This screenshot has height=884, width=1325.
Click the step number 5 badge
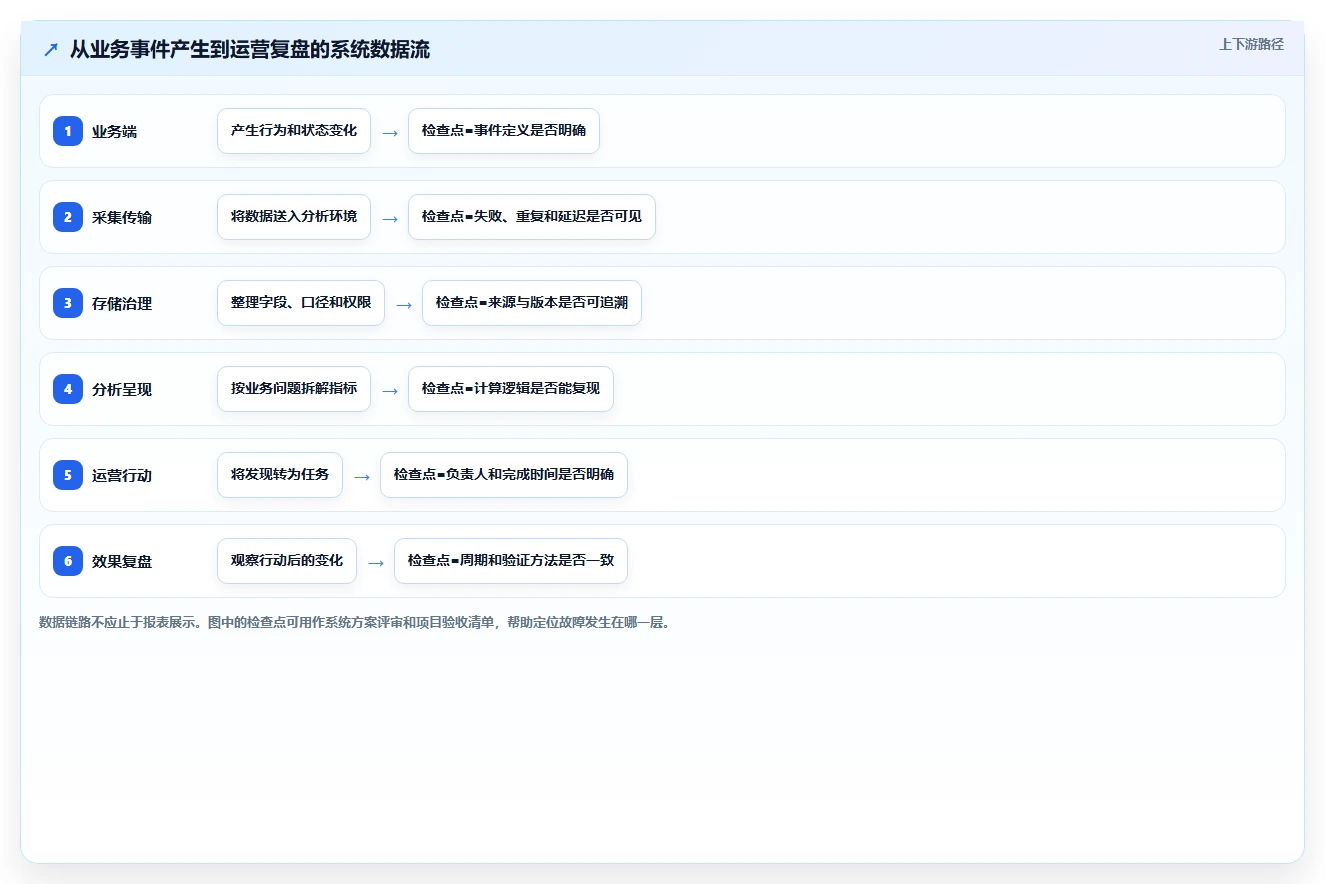point(68,475)
